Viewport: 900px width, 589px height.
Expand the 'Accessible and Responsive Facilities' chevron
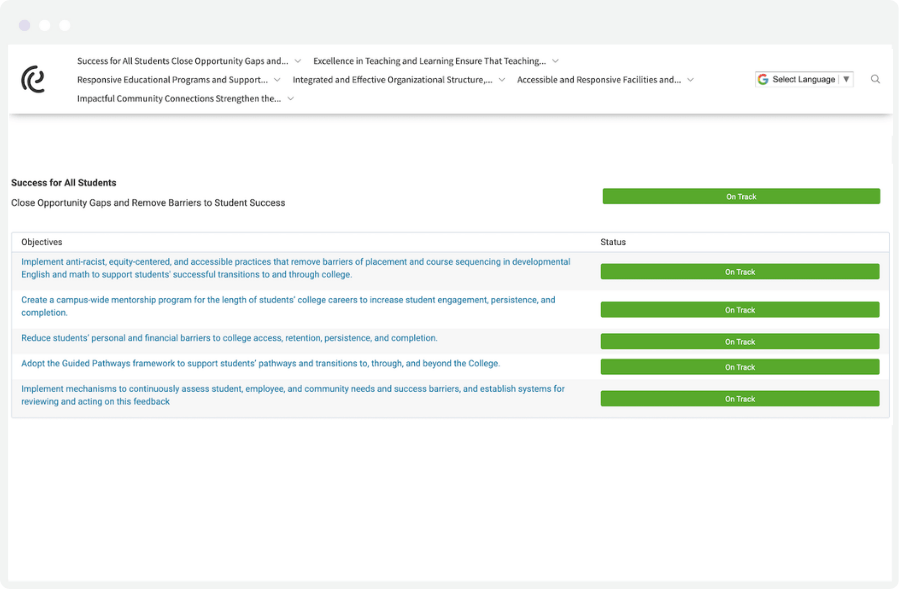[x=690, y=79]
